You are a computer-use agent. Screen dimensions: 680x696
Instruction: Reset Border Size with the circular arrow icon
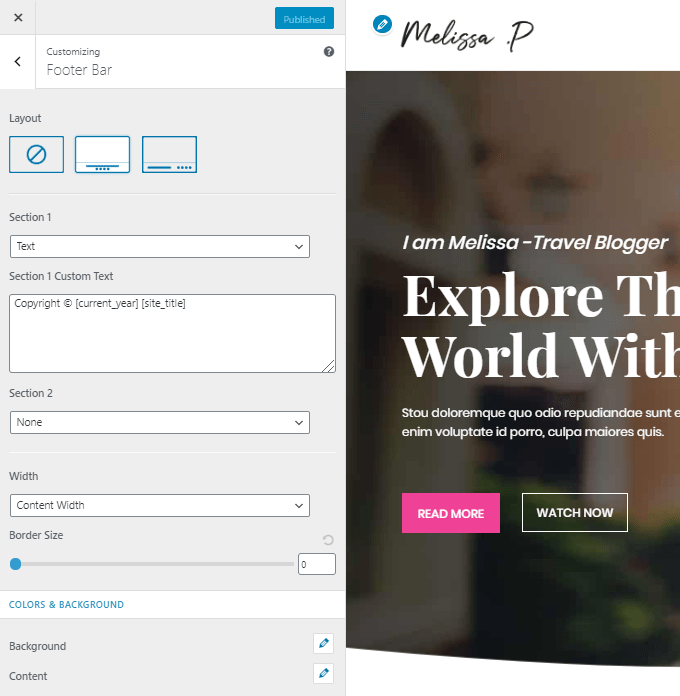coord(328,540)
